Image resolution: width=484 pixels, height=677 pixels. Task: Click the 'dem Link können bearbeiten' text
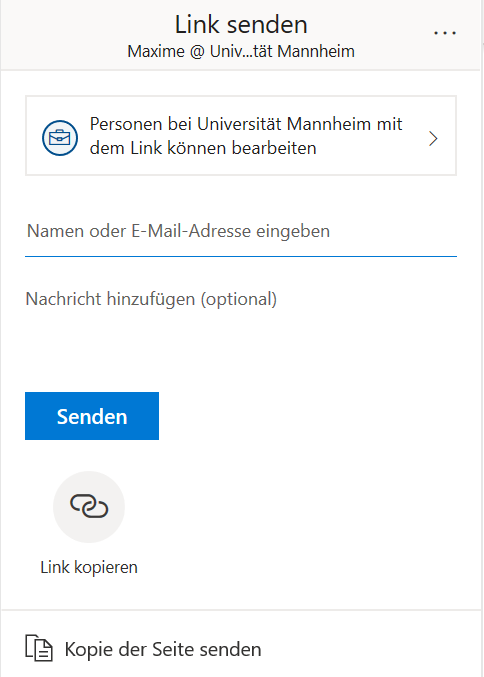(x=203, y=148)
